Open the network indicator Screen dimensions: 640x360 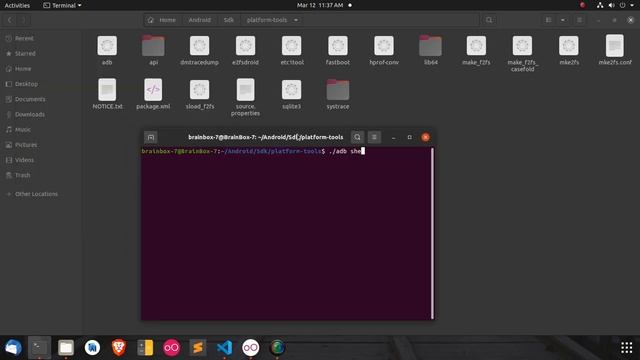(600, 5)
